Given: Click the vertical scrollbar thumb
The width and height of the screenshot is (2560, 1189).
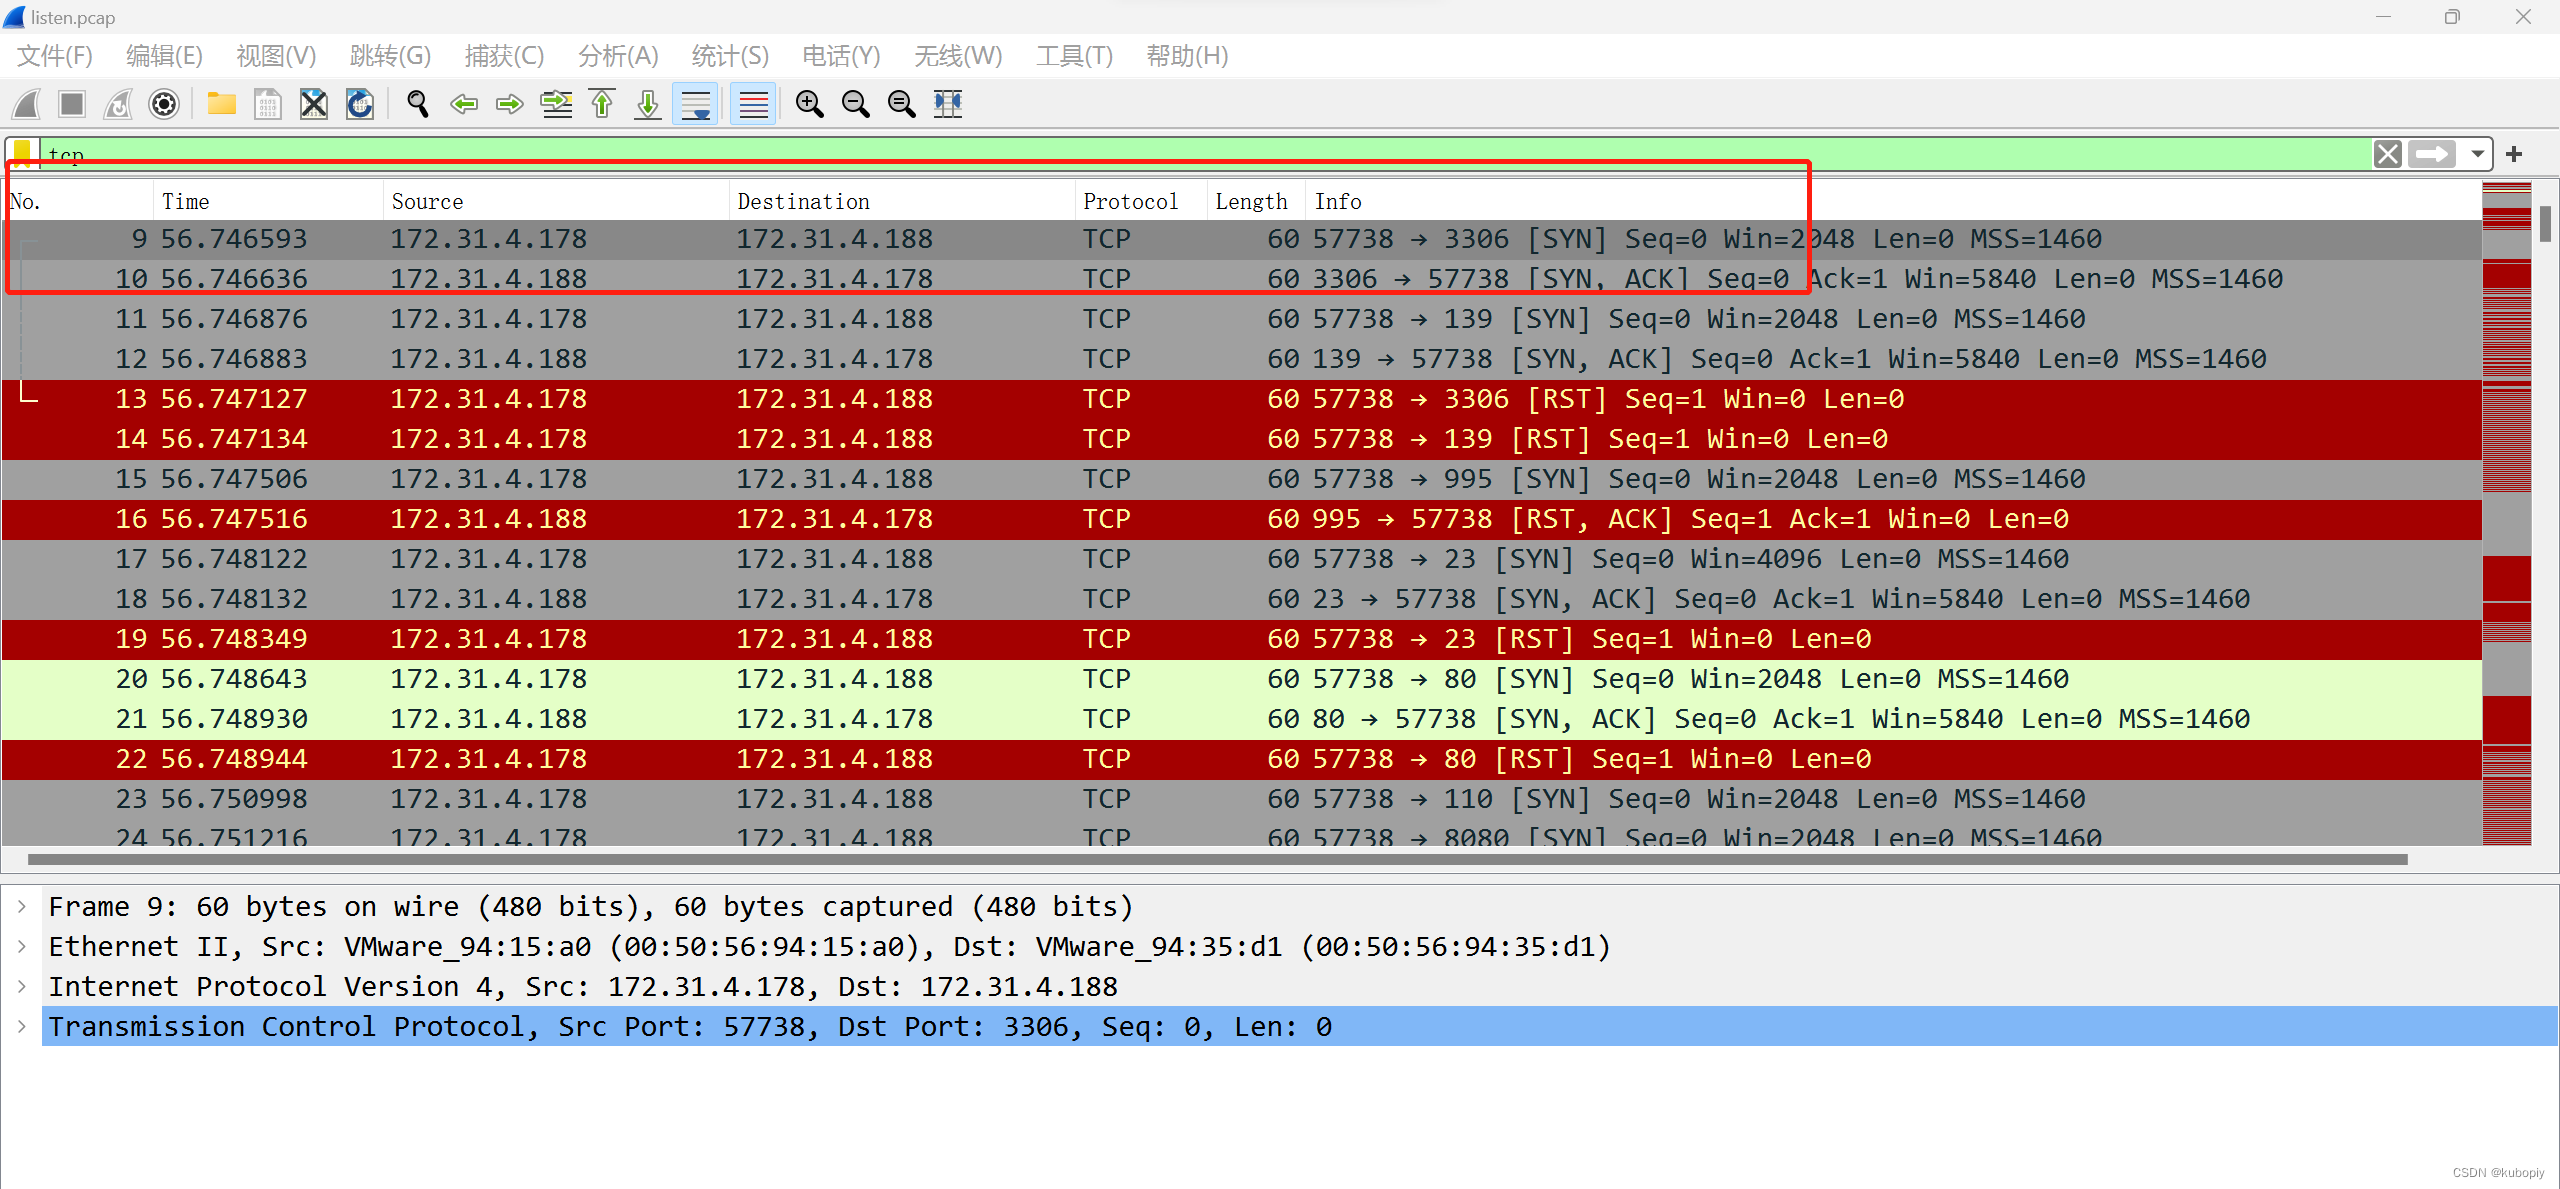Looking at the screenshot, I should click(2545, 223).
